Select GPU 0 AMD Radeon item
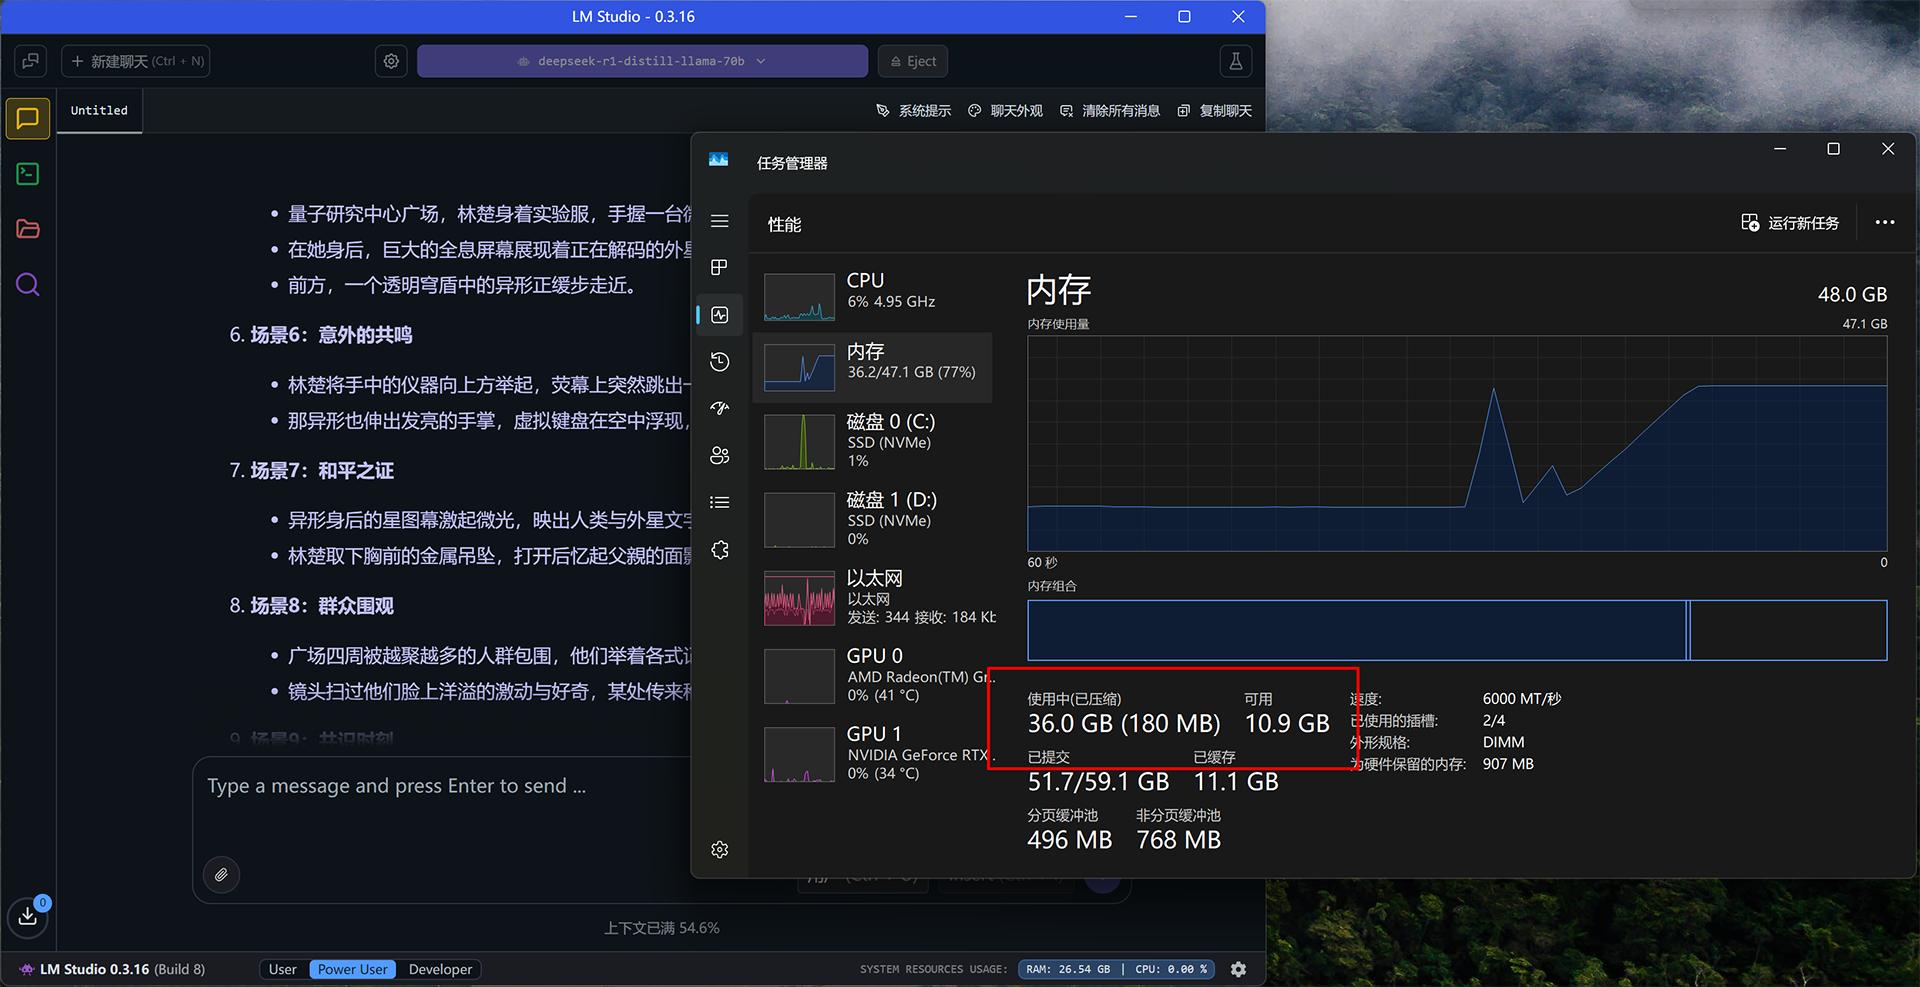Image resolution: width=1920 pixels, height=987 pixels. pos(873,675)
